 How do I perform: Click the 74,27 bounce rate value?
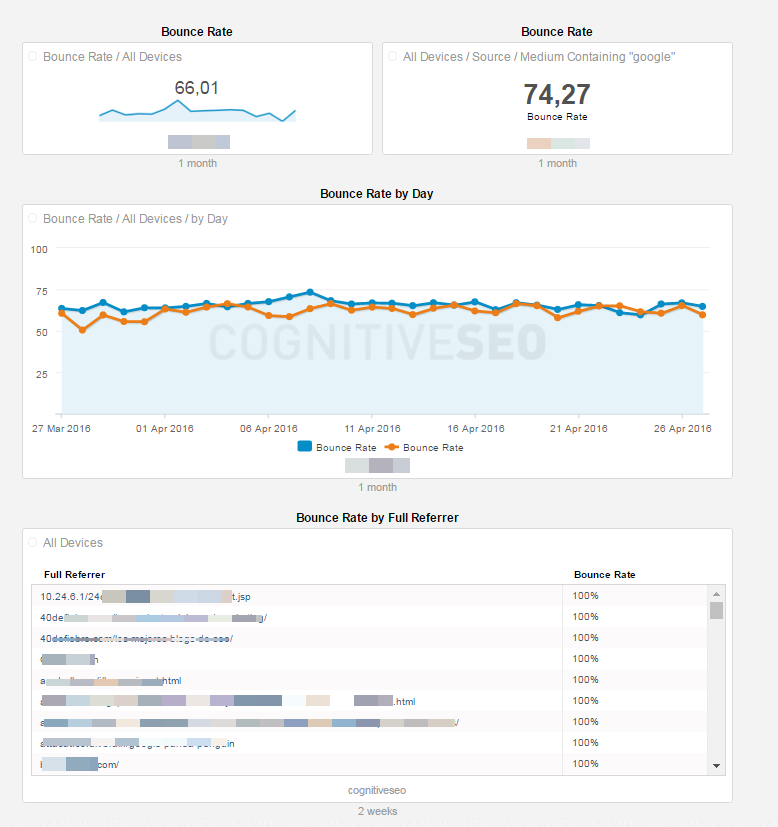[x=557, y=94]
